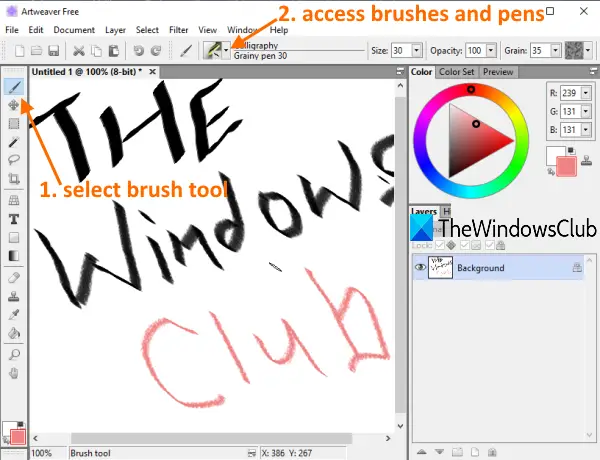
Task: Click the Background layer thumbnail
Action: tap(440, 268)
